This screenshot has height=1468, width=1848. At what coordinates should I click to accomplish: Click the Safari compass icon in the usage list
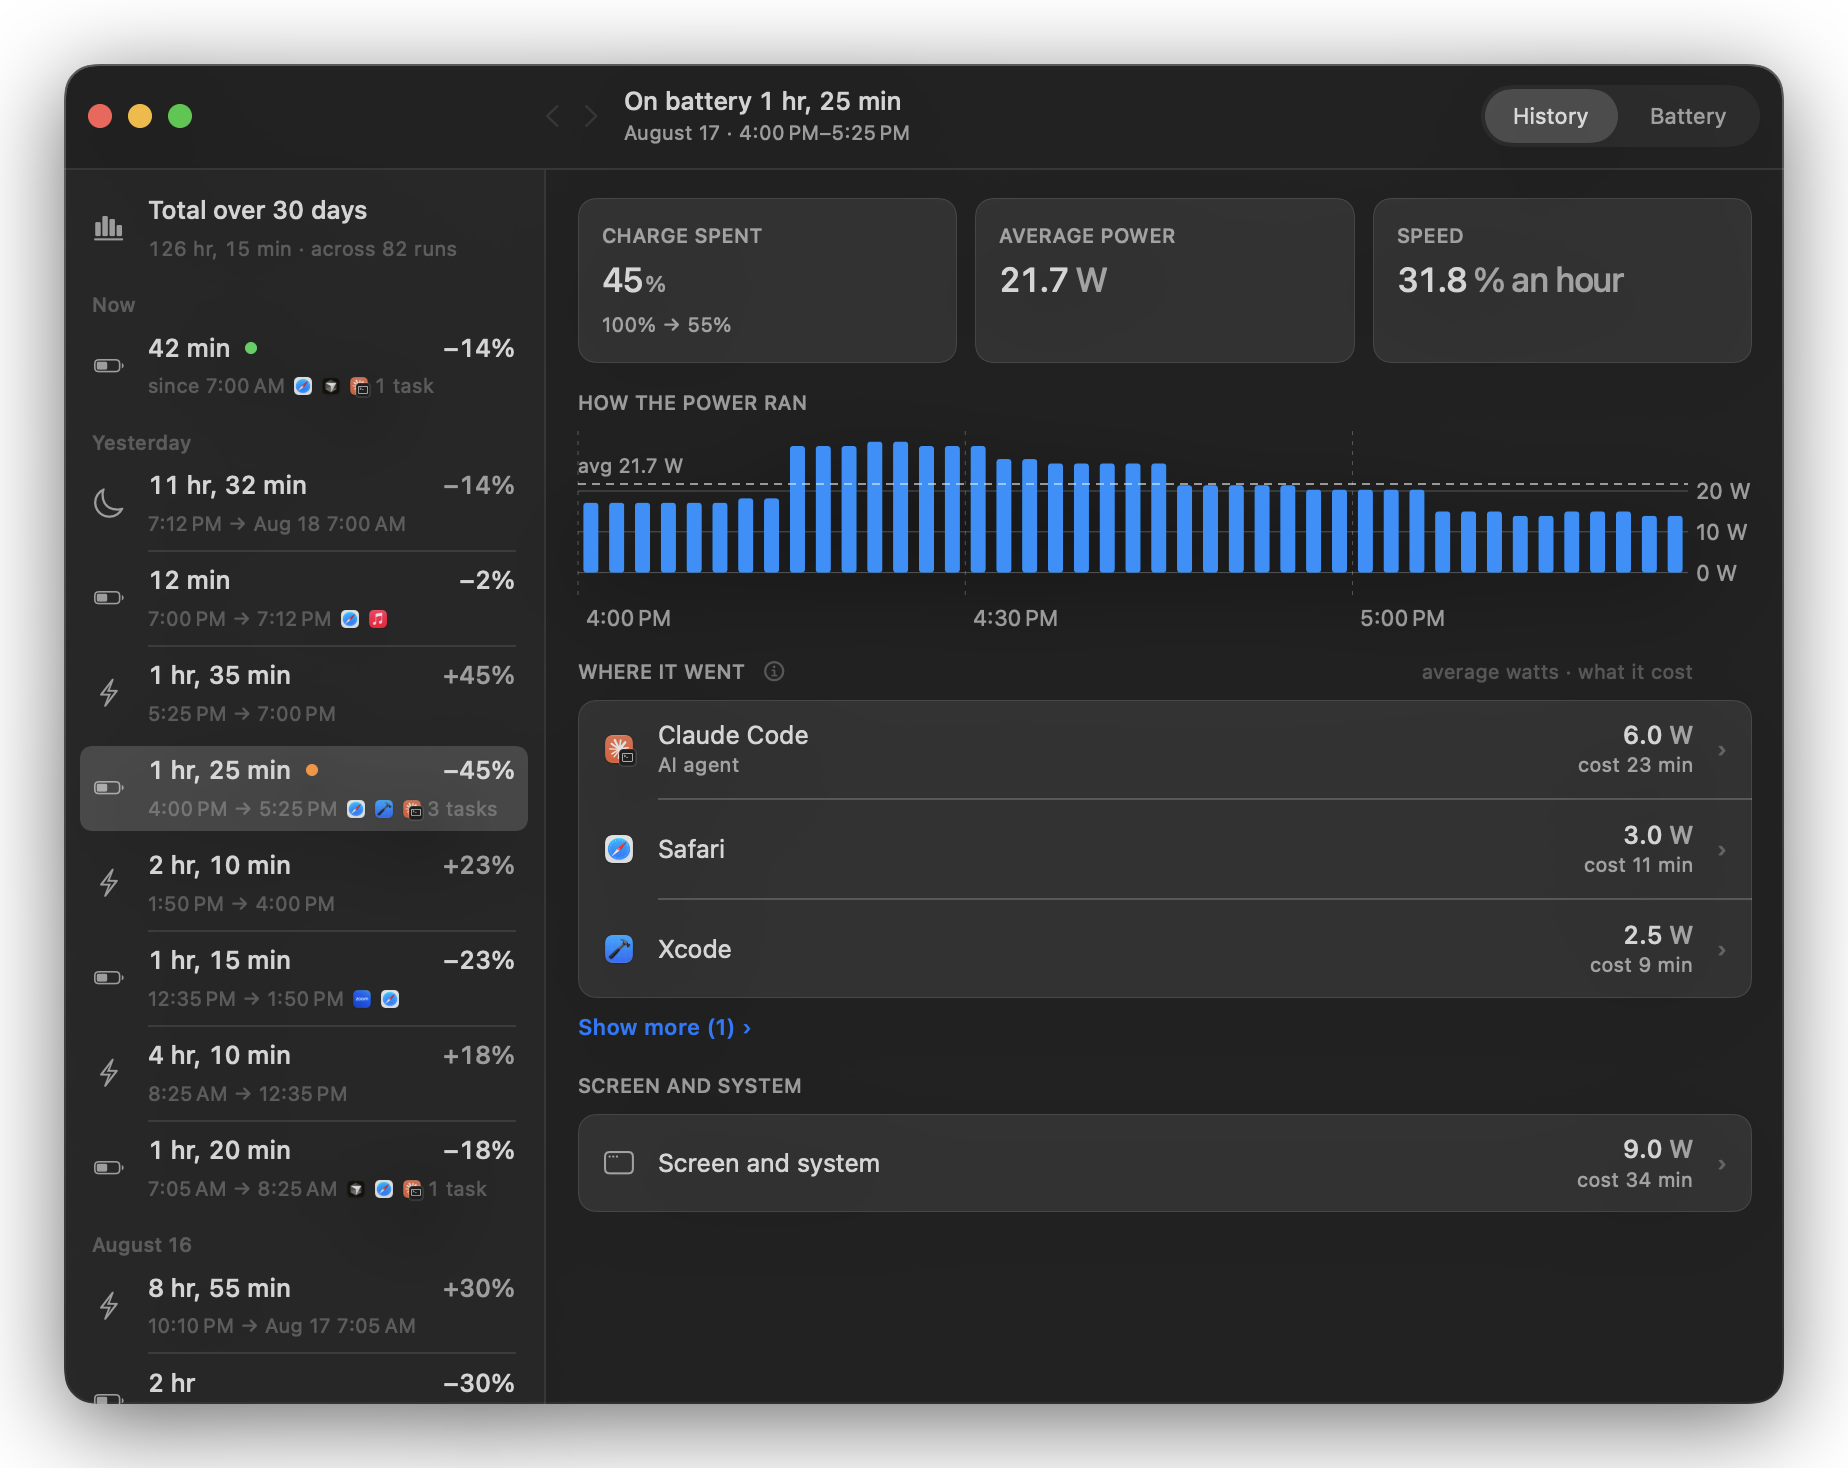(x=619, y=849)
